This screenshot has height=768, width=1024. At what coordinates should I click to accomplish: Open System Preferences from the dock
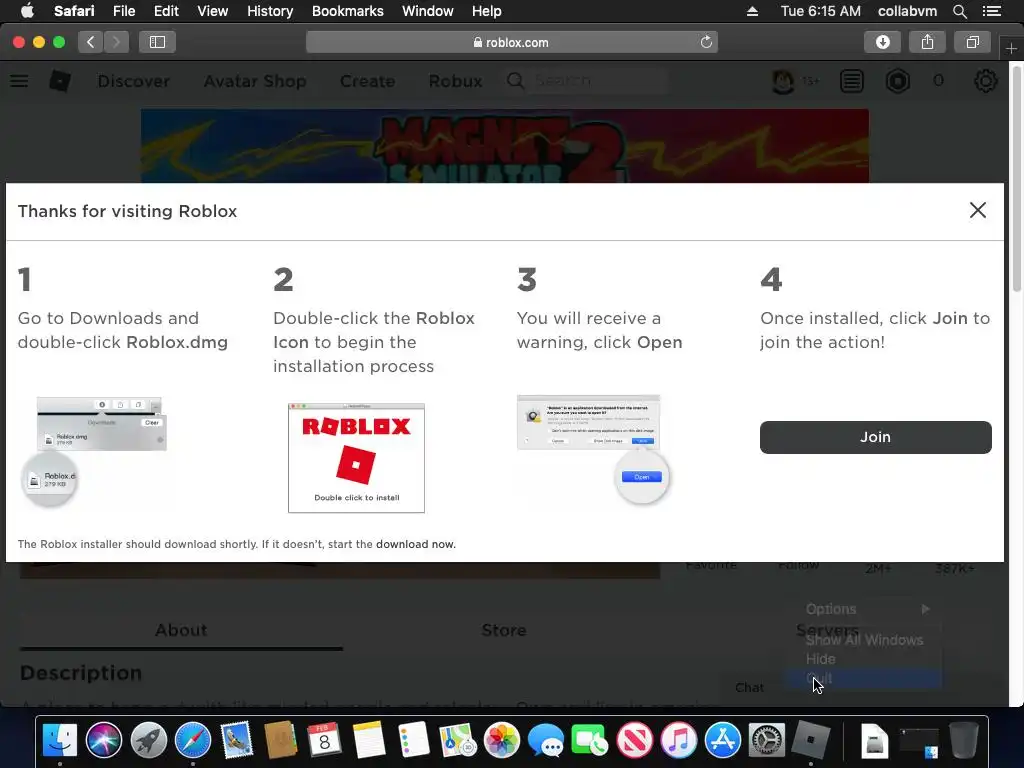[767, 741]
